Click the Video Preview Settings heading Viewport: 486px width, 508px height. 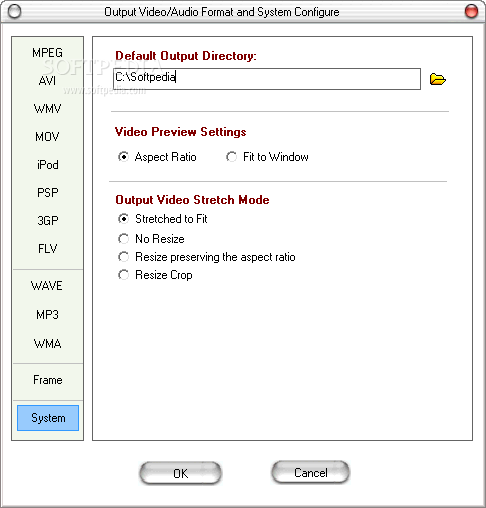click(180, 132)
